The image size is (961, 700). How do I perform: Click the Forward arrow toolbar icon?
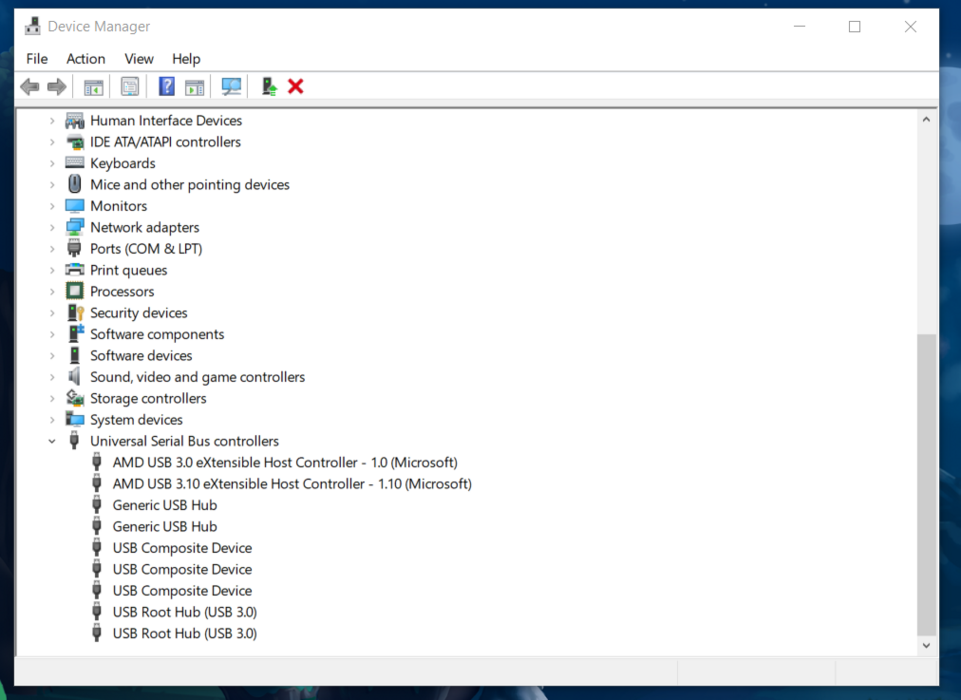pos(57,87)
